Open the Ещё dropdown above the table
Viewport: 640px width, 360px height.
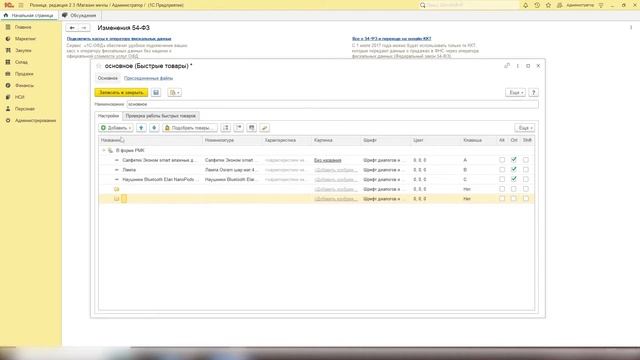(524, 128)
